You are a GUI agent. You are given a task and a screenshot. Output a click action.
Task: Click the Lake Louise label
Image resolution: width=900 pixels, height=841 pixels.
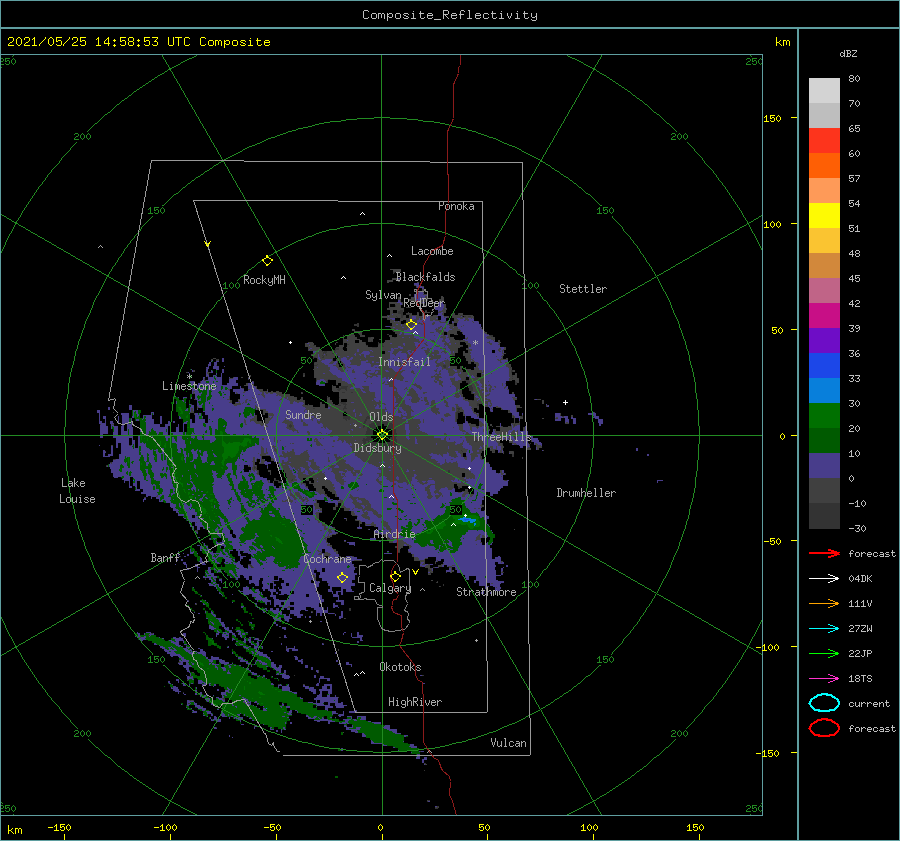[77, 491]
